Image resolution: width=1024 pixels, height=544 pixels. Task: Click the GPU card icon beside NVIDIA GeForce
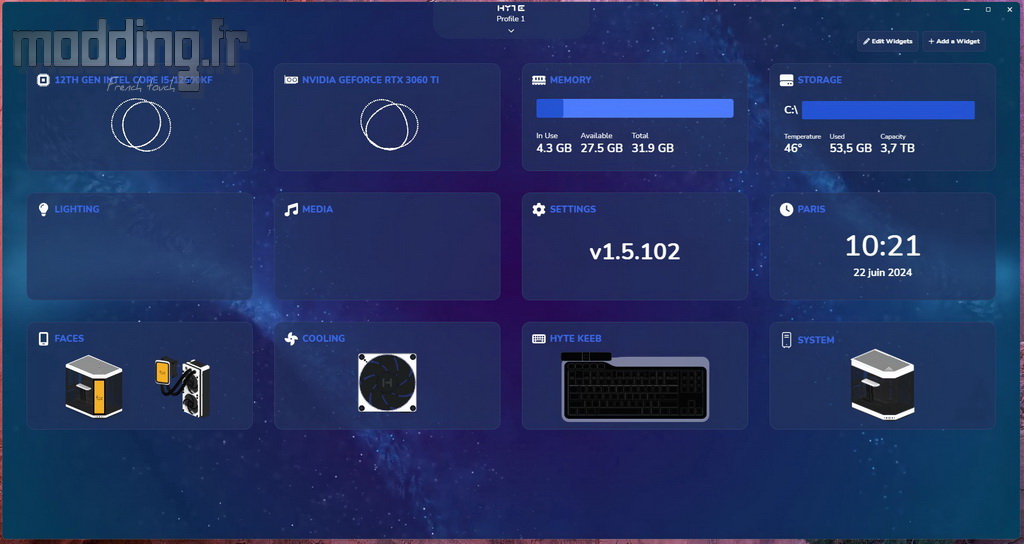click(x=291, y=80)
